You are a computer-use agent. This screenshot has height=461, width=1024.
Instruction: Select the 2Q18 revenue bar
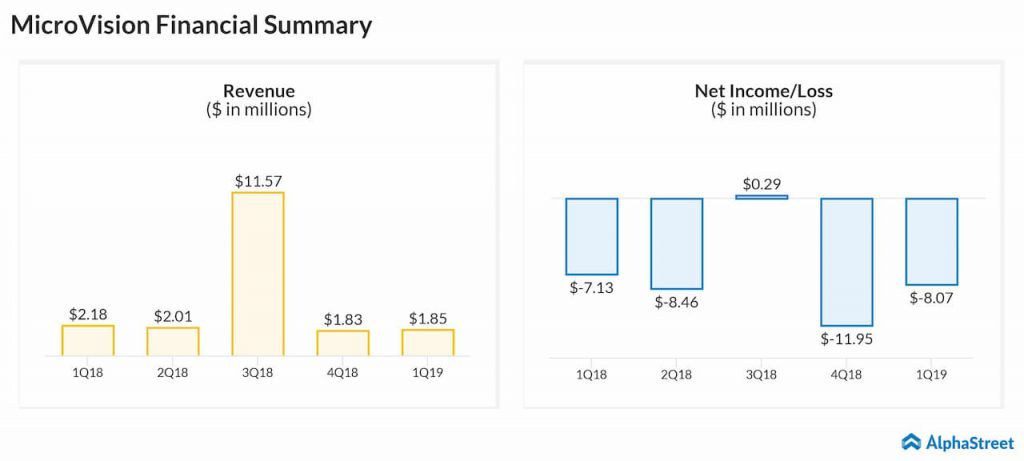click(173, 341)
